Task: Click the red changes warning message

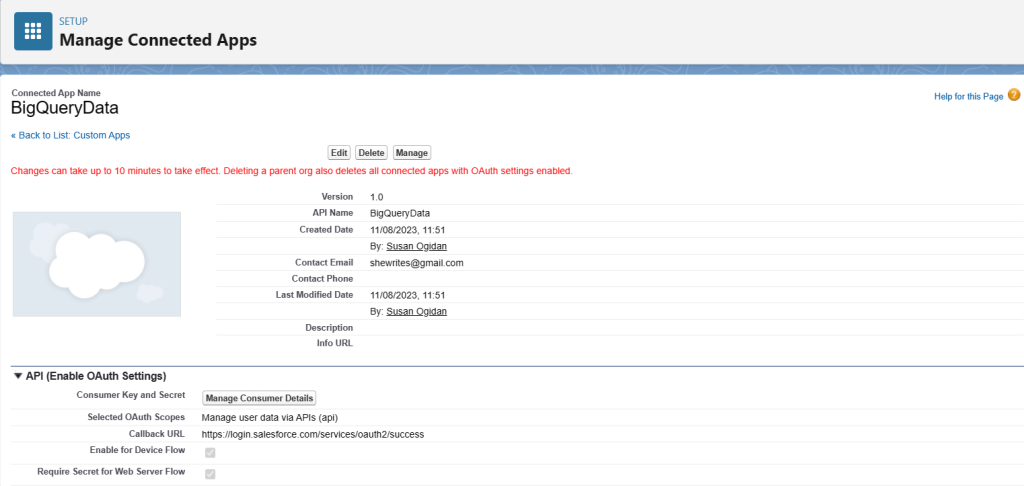Action: [x=292, y=171]
